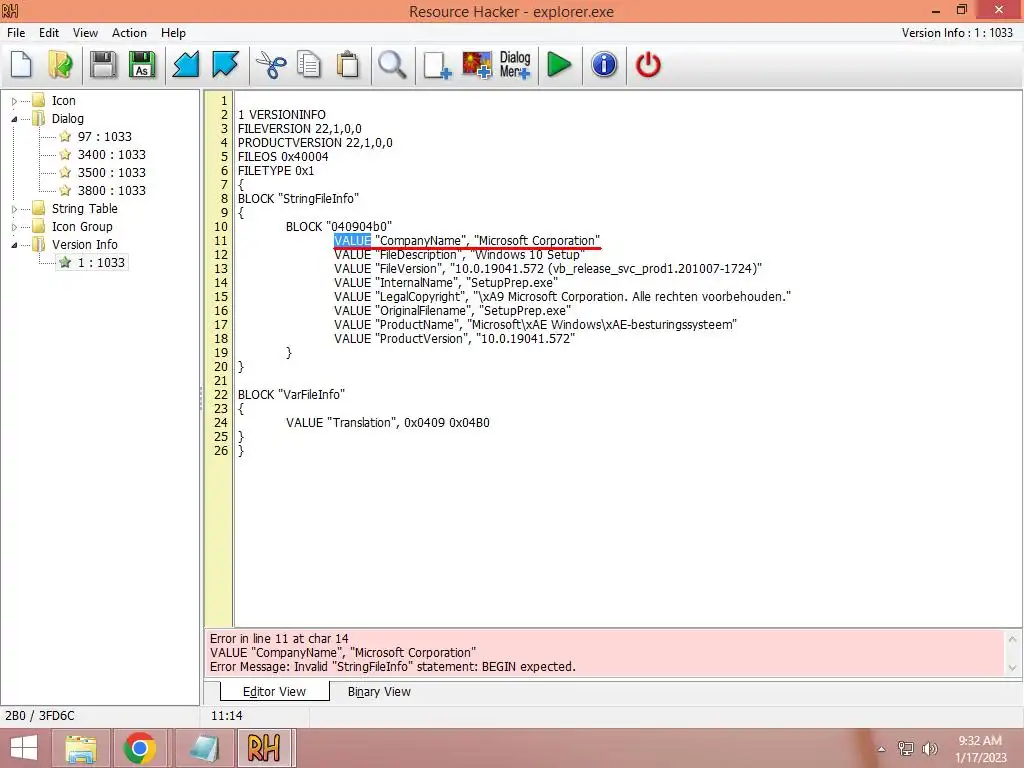Screen dimensions: 1024x768
Task: Switch to the Editor View tab
Action: tap(274, 692)
